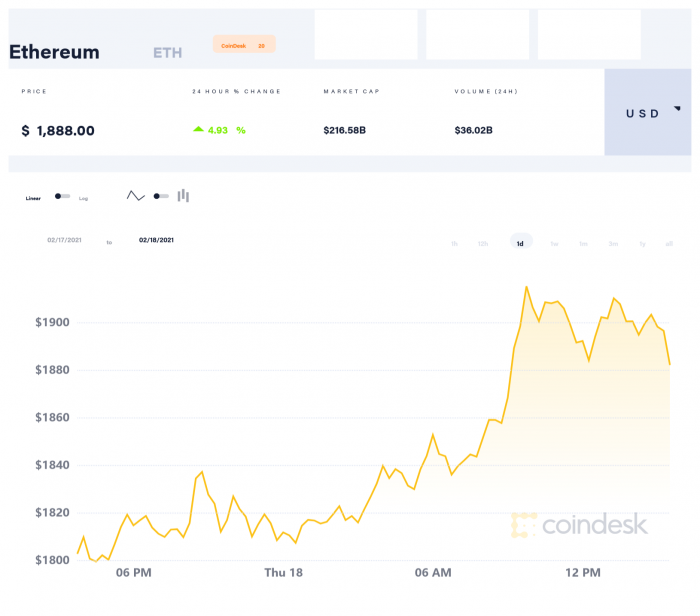Image resolution: width=700 pixels, height=616 pixels.
Task: Click the USD dropdown arrow
Action: pos(677,108)
